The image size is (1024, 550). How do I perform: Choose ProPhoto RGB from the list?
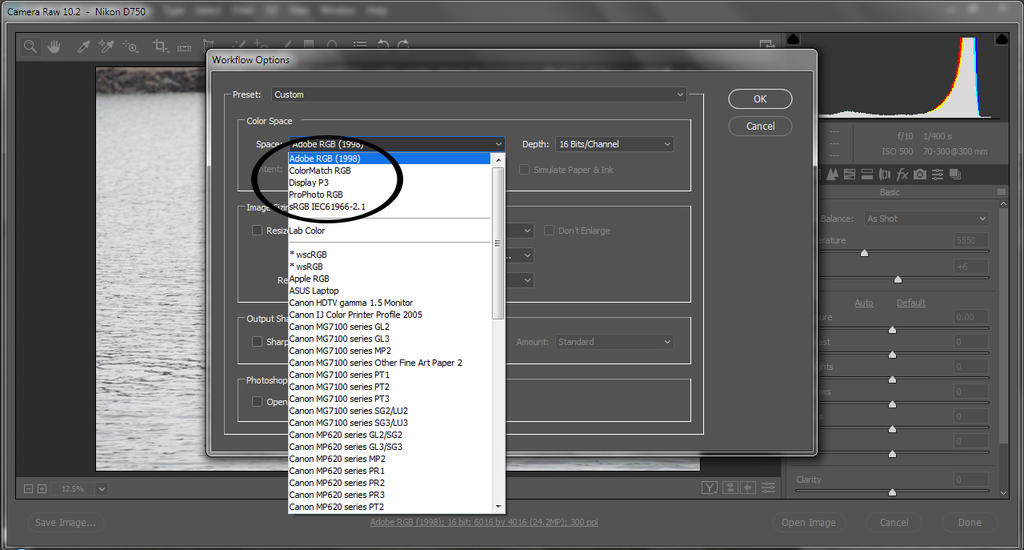click(316, 195)
